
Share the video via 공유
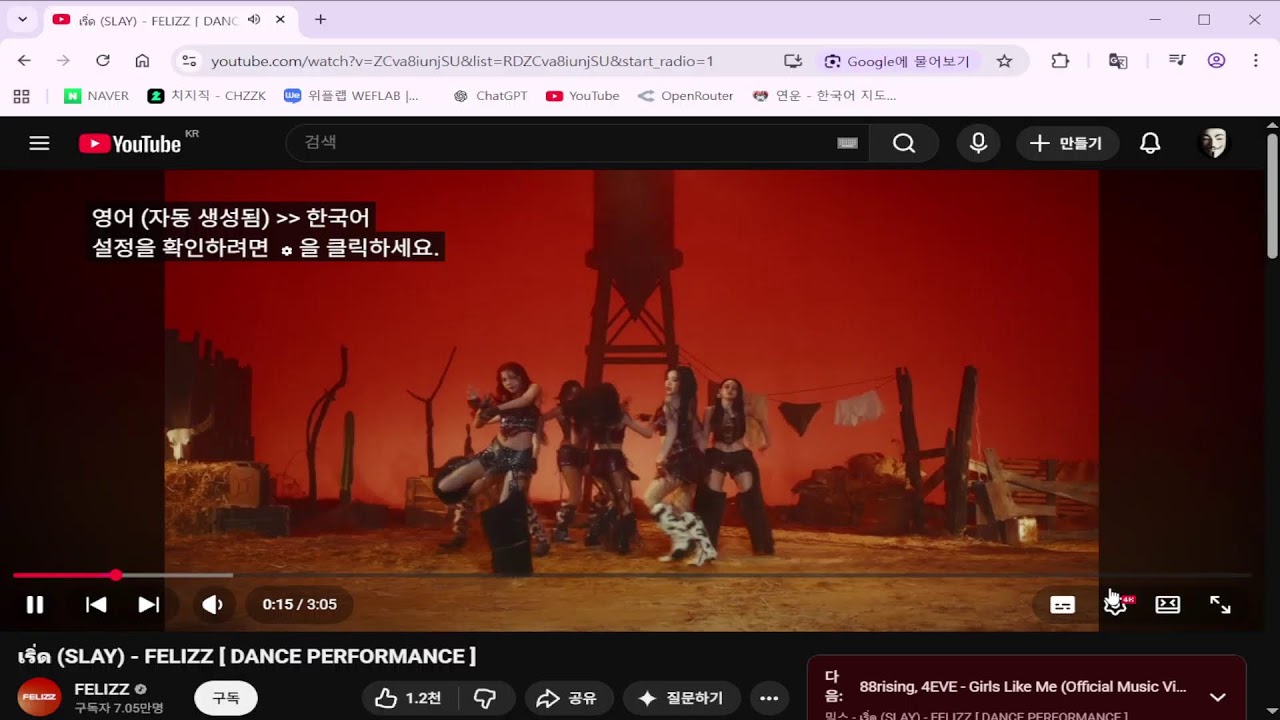[x=567, y=698]
